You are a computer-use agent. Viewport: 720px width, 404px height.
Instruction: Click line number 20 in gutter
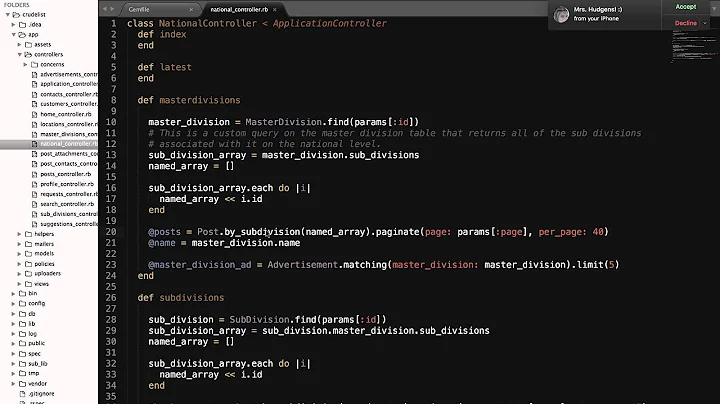[111, 232]
